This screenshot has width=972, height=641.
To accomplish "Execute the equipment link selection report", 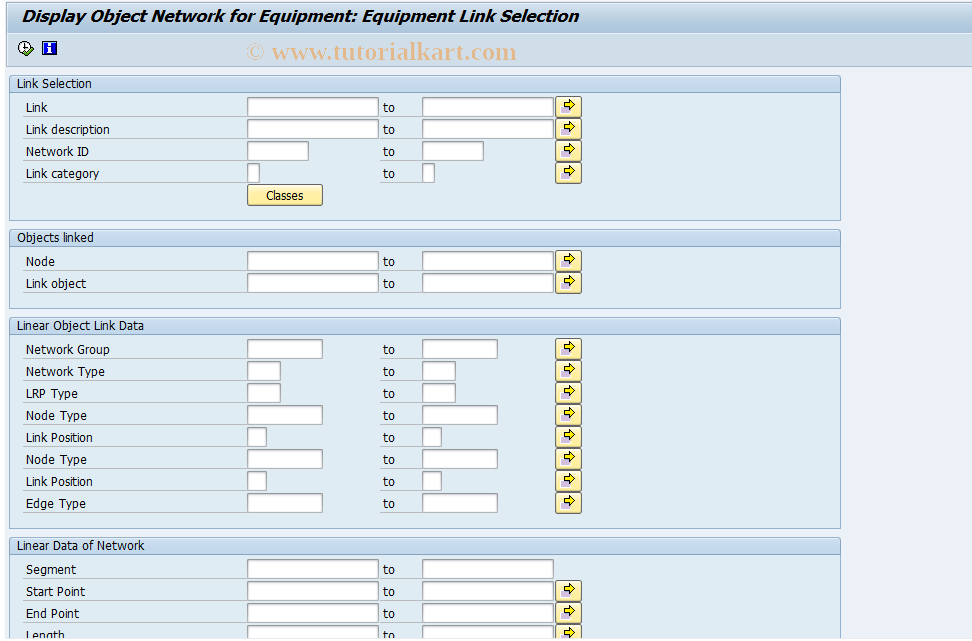I will click(x=25, y=47).
